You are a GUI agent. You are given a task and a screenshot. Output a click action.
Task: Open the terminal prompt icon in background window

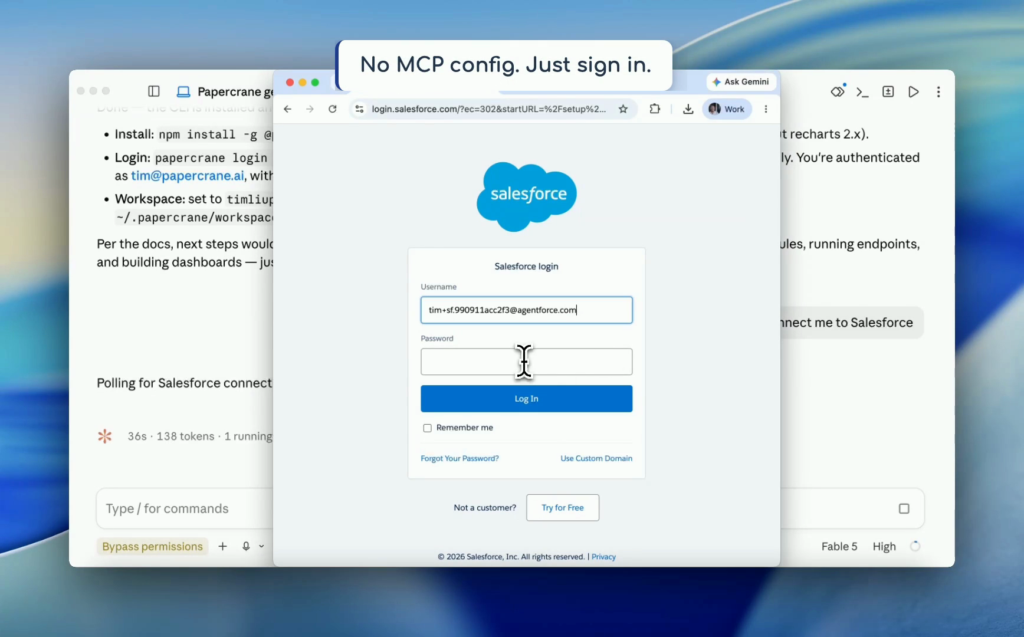(x=863, y=92)
